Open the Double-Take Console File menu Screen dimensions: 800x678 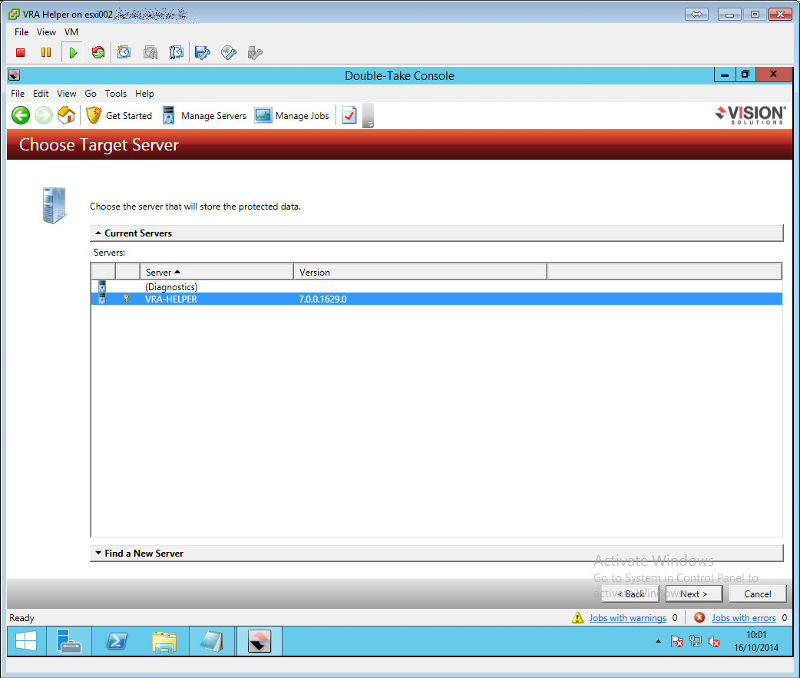pyautogui.click(x=17, y=94)
